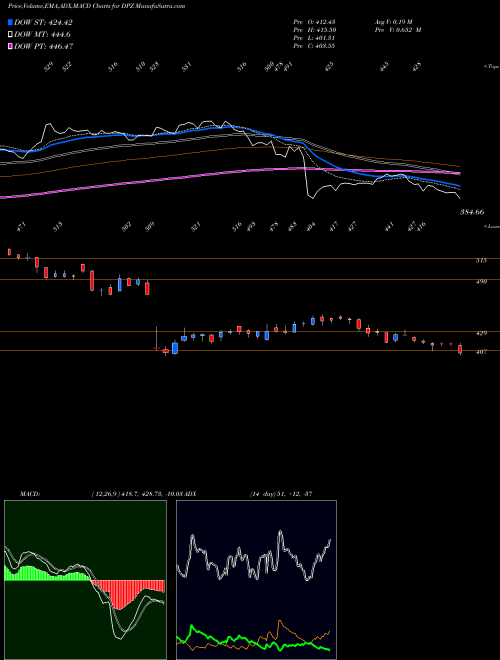
Task: Click the 'Pre L: 401.31' low value
Action: [314, 38]
